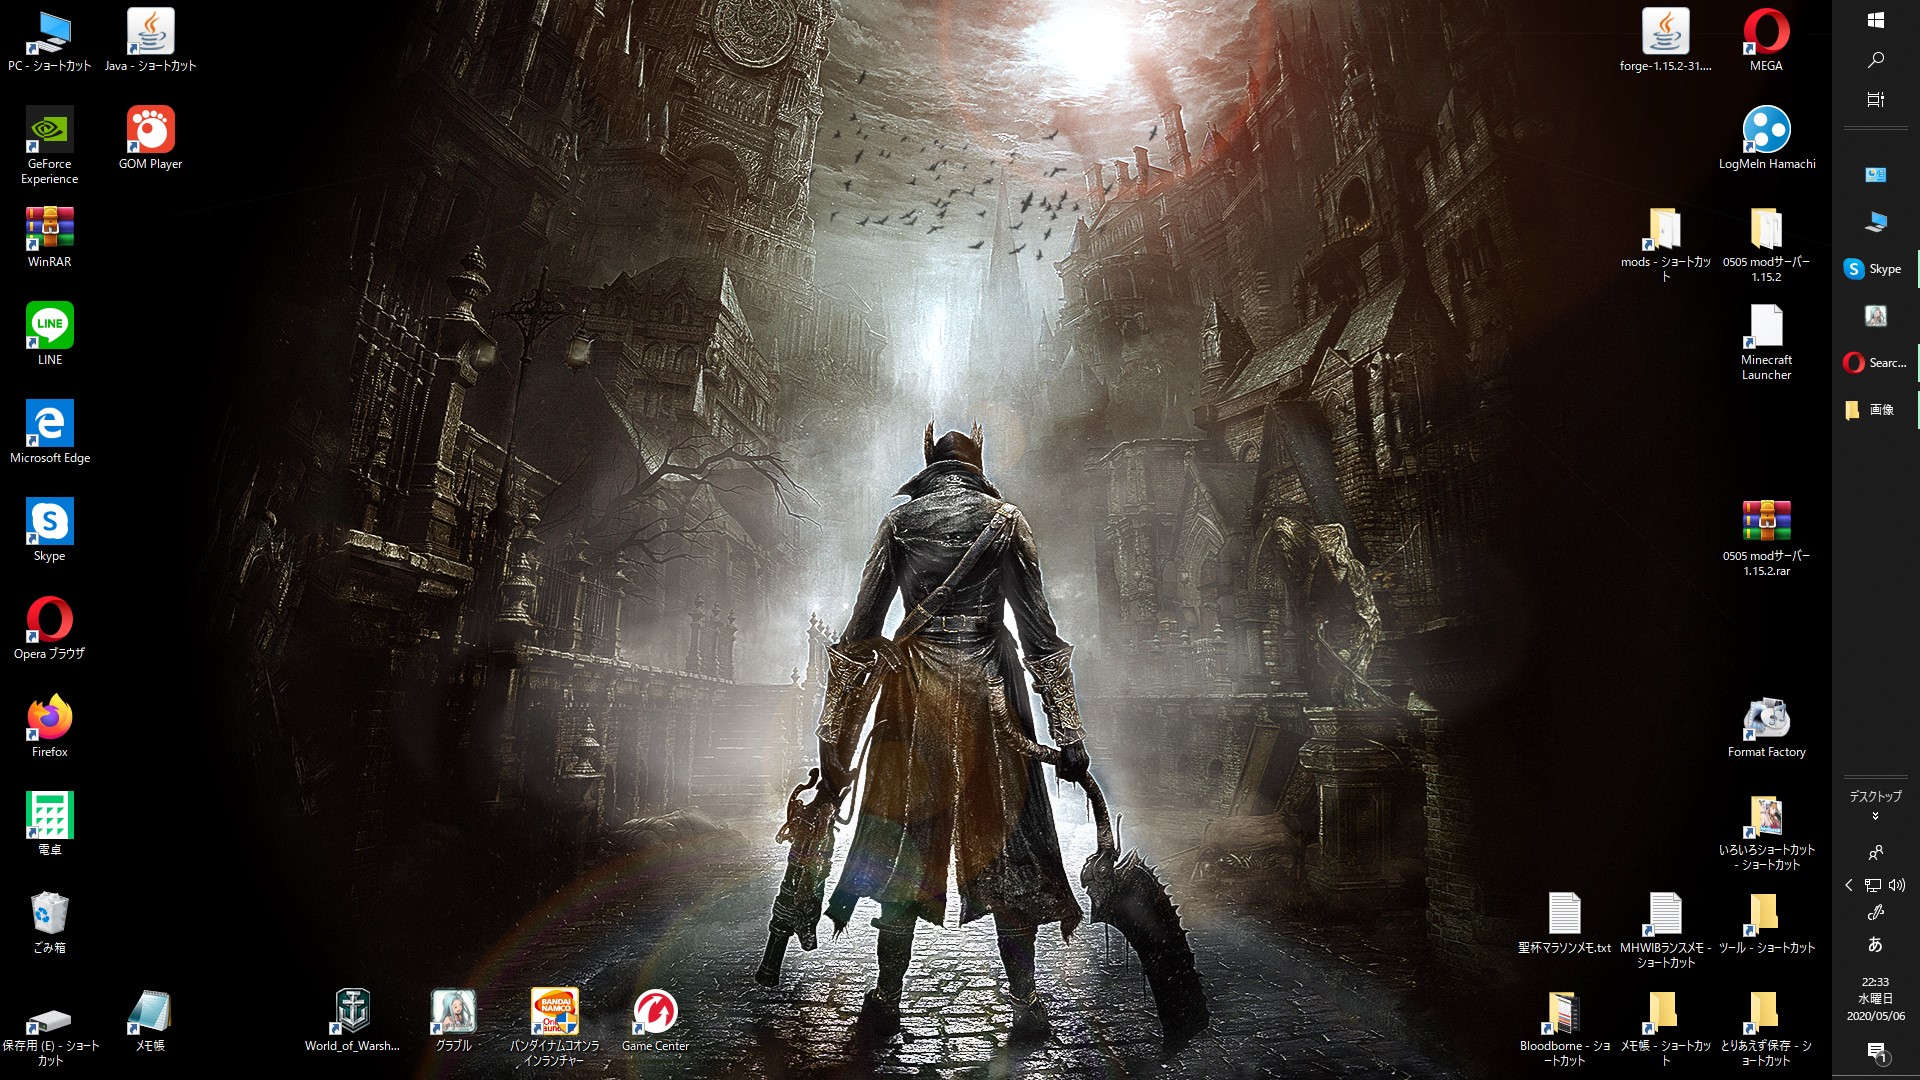The width and height of the screenshot is (1920, 1080).
Task: Open the People icon in taskbar
Action: 1876,853
